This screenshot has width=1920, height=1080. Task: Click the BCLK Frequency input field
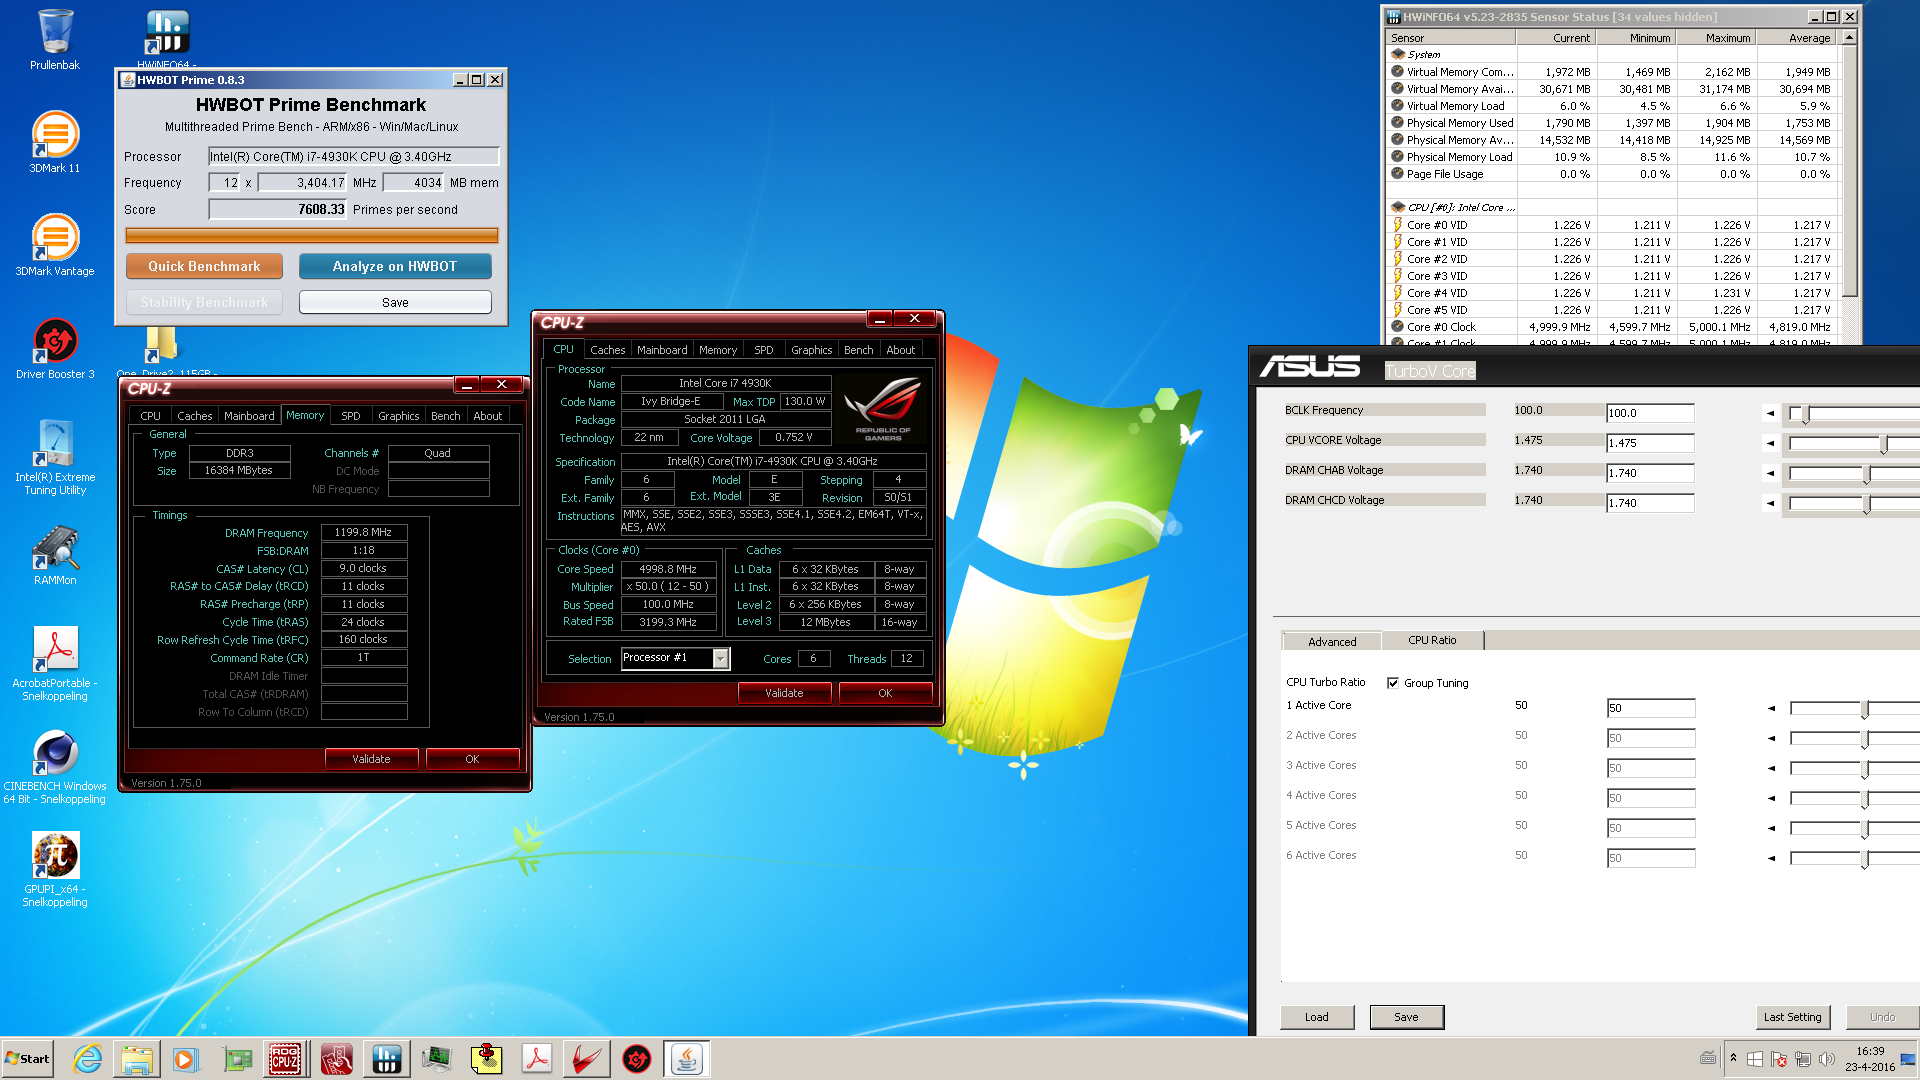coord(1650,413)
